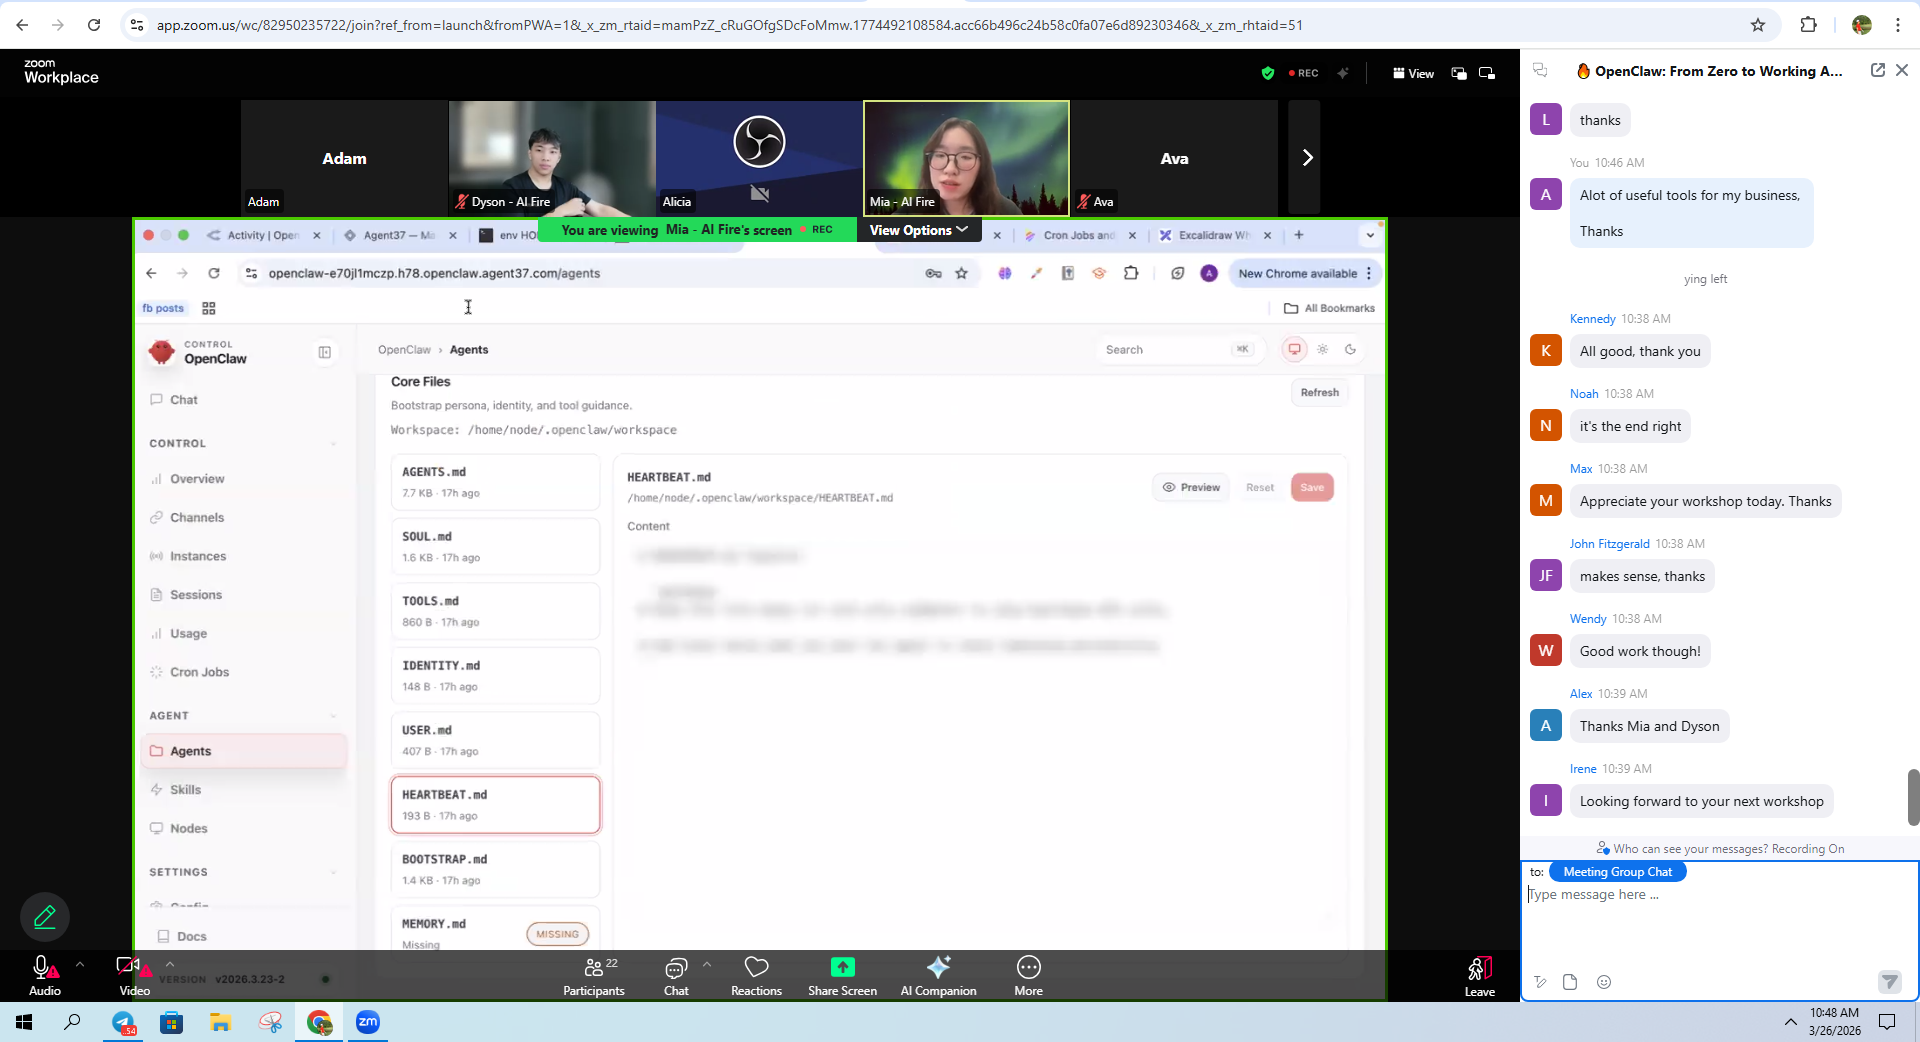Open the Chrome extensions menu
This screenshot has width=1920, height=1042.
(x=1808, y=25)
